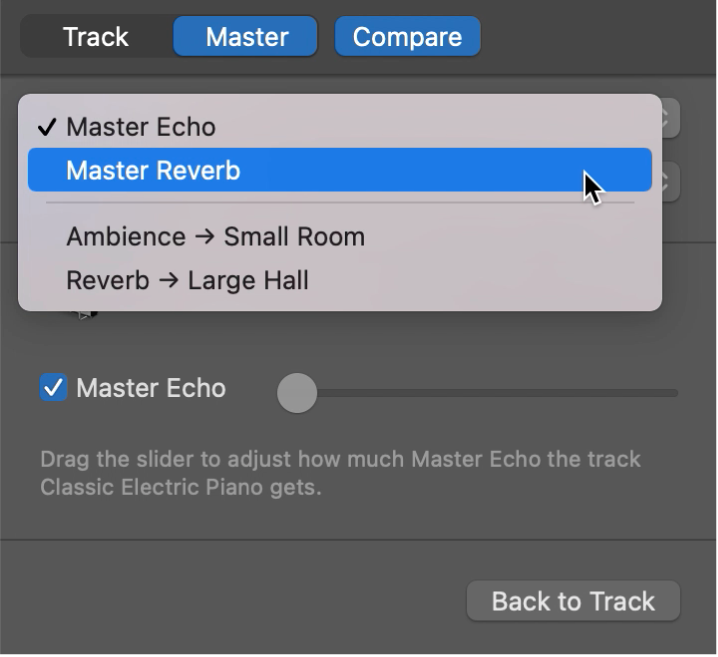
Task: Click the Master Echo slider help text
Action: coord(340,474)
